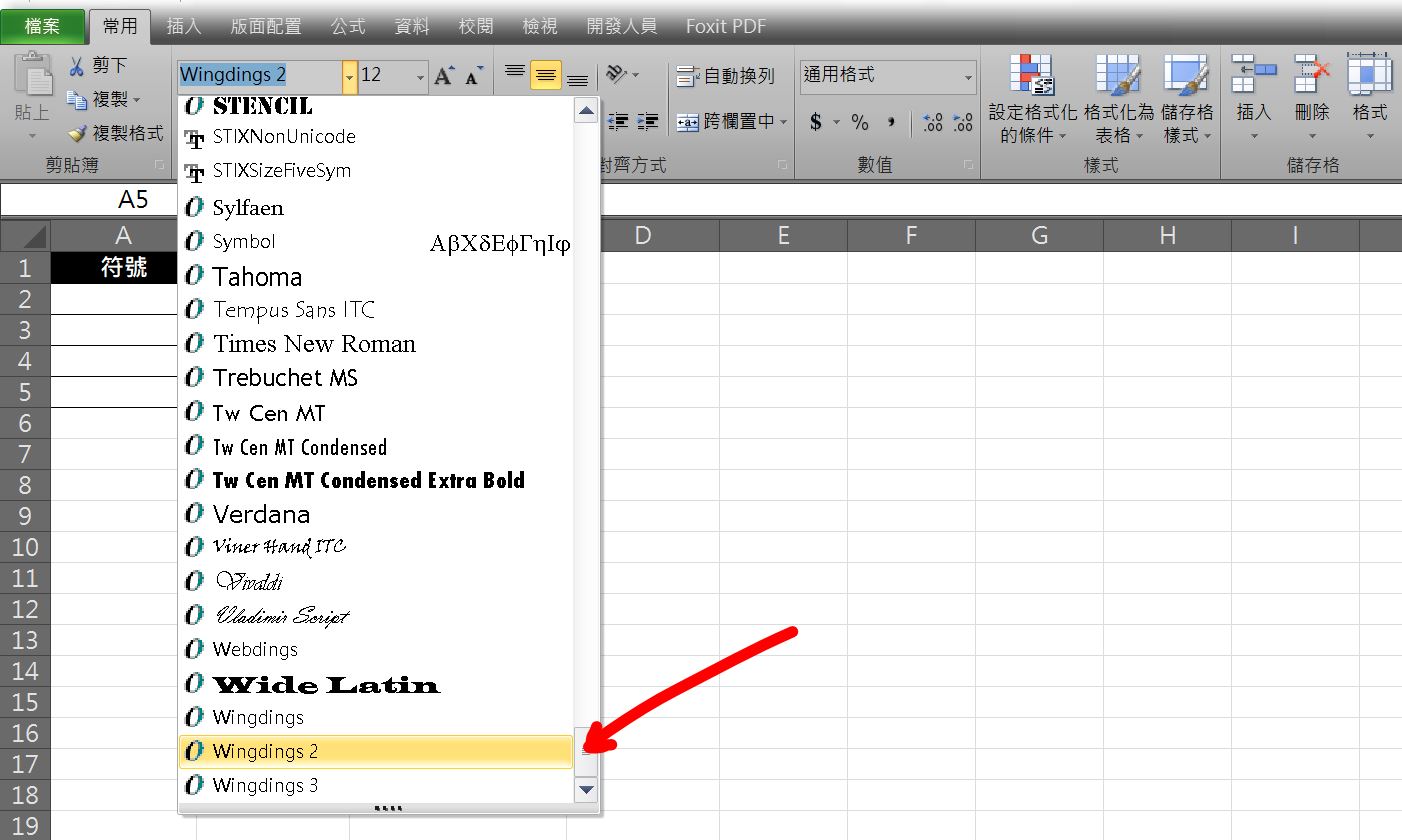
Task: Open the Copy (複製) dropdown arrow
Action: [137, 99]
